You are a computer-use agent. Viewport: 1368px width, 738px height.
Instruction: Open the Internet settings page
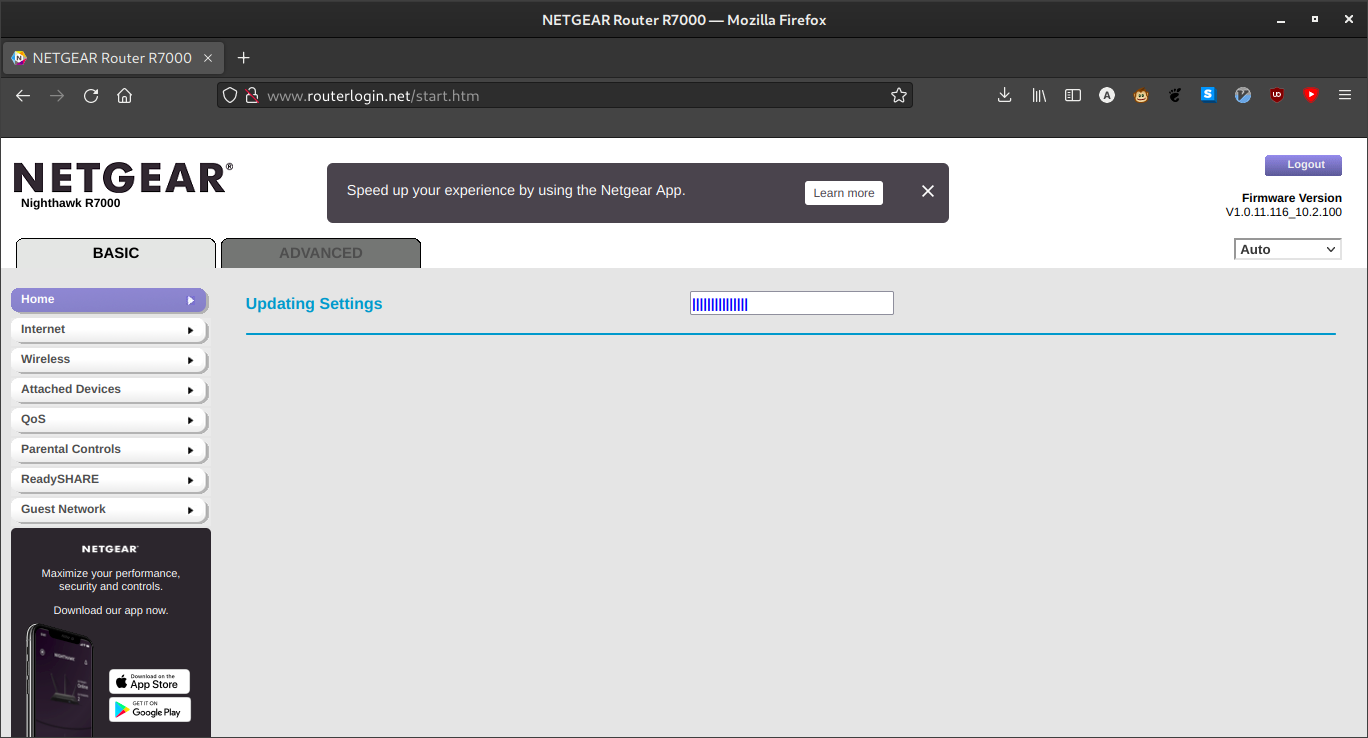tap(109, 329)
